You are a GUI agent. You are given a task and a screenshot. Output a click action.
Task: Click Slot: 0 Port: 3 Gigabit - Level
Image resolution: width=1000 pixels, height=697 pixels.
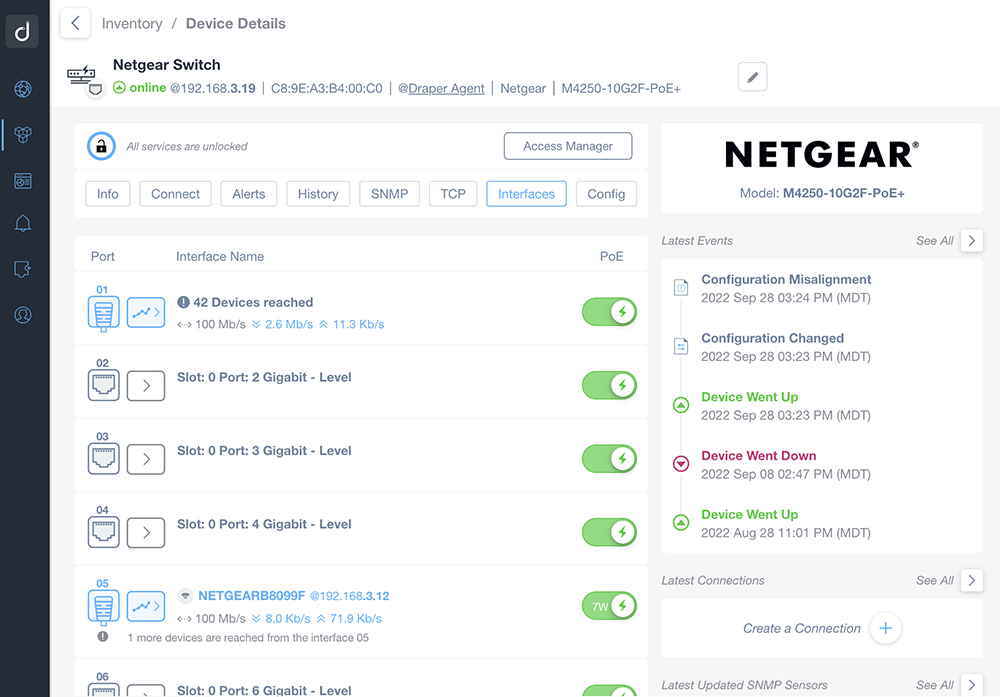pos(264,451)
